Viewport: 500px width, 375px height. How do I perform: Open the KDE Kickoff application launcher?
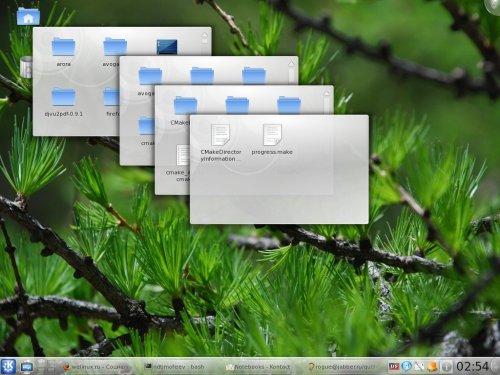click(x=8, y=366)
